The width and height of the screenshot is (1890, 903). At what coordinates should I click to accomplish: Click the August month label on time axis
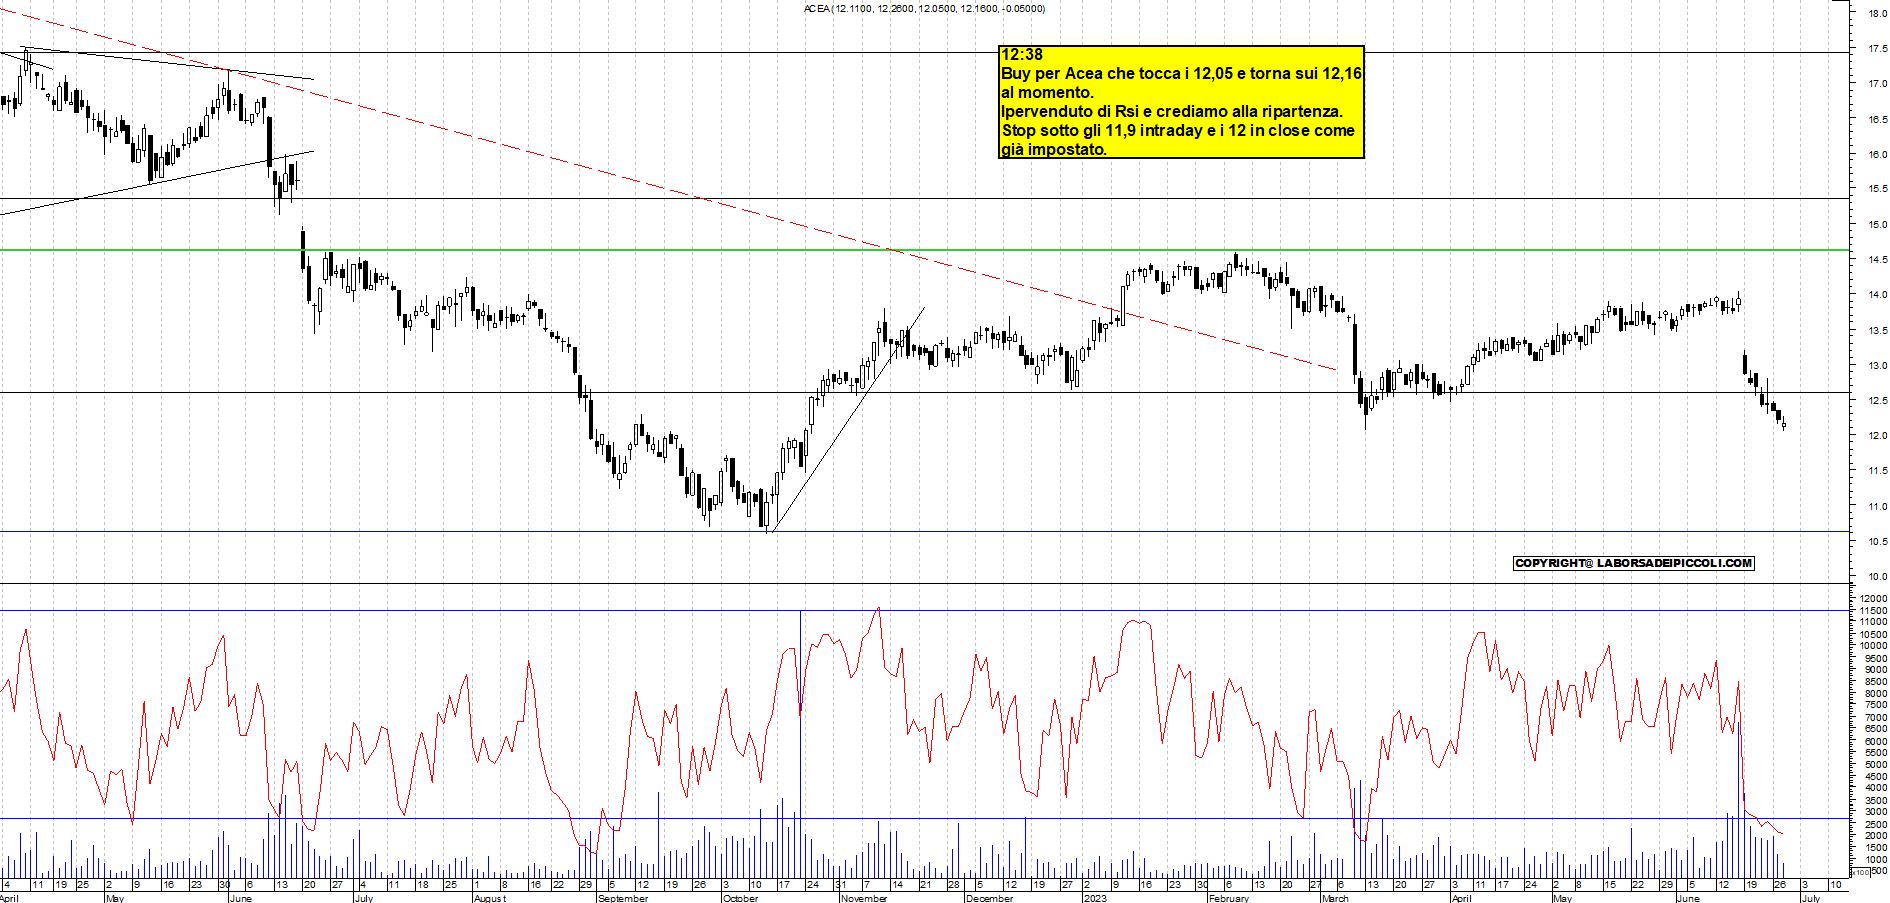[x=490, y=898]
